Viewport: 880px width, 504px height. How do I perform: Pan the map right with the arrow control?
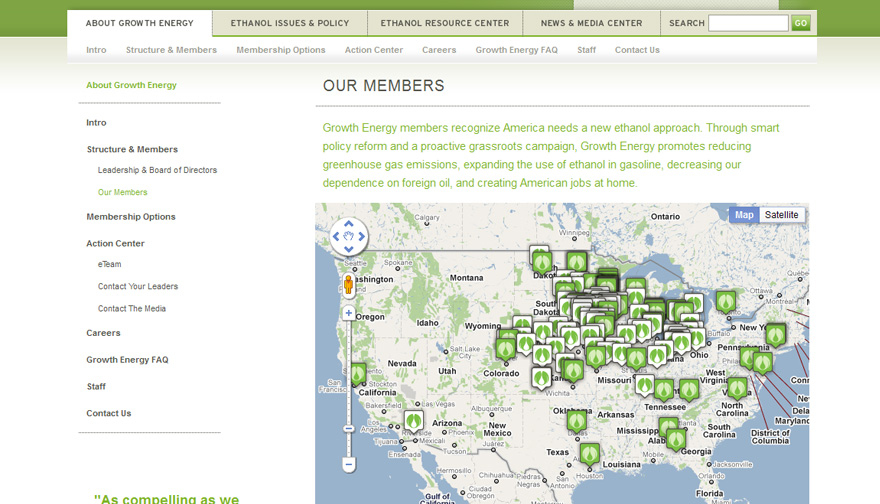click(361, 236)
